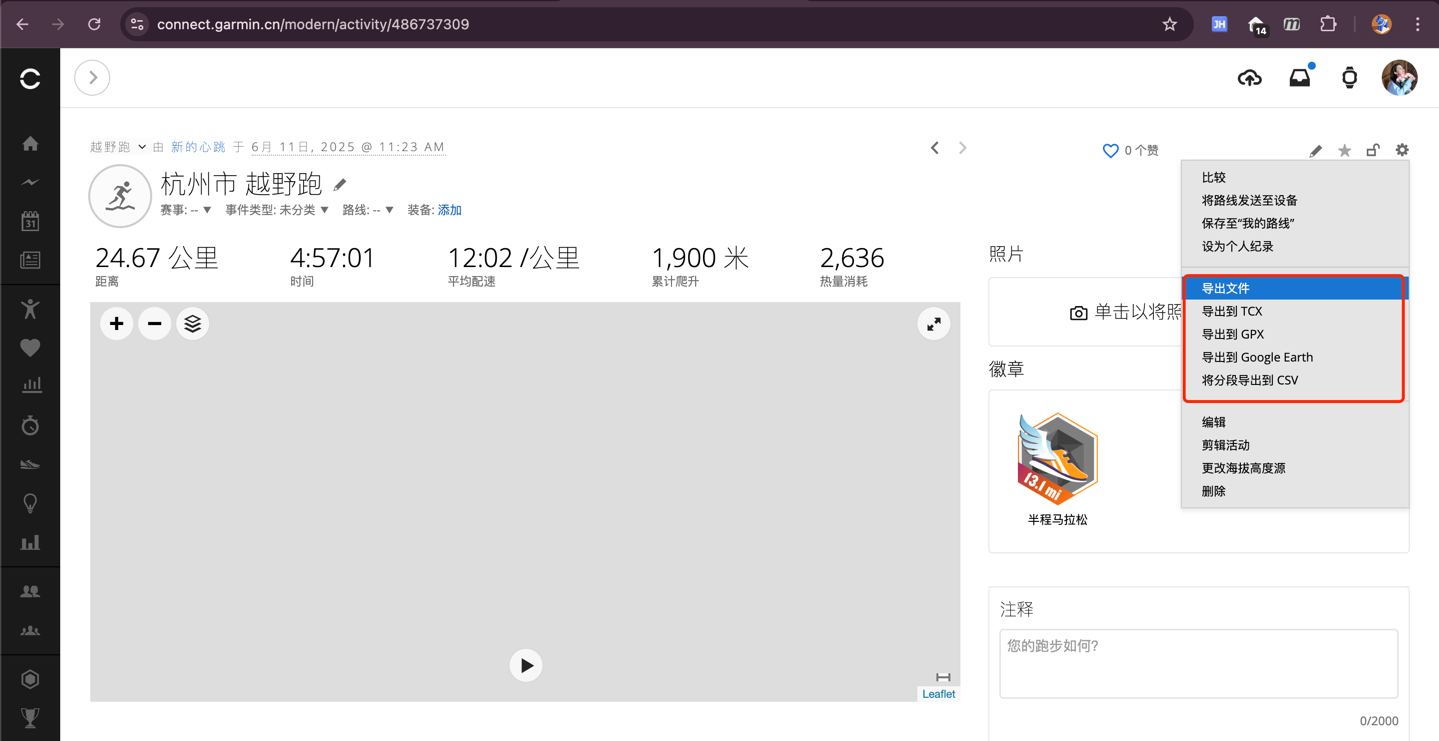Click the upload cloud icon

(x=1249, y=78)
